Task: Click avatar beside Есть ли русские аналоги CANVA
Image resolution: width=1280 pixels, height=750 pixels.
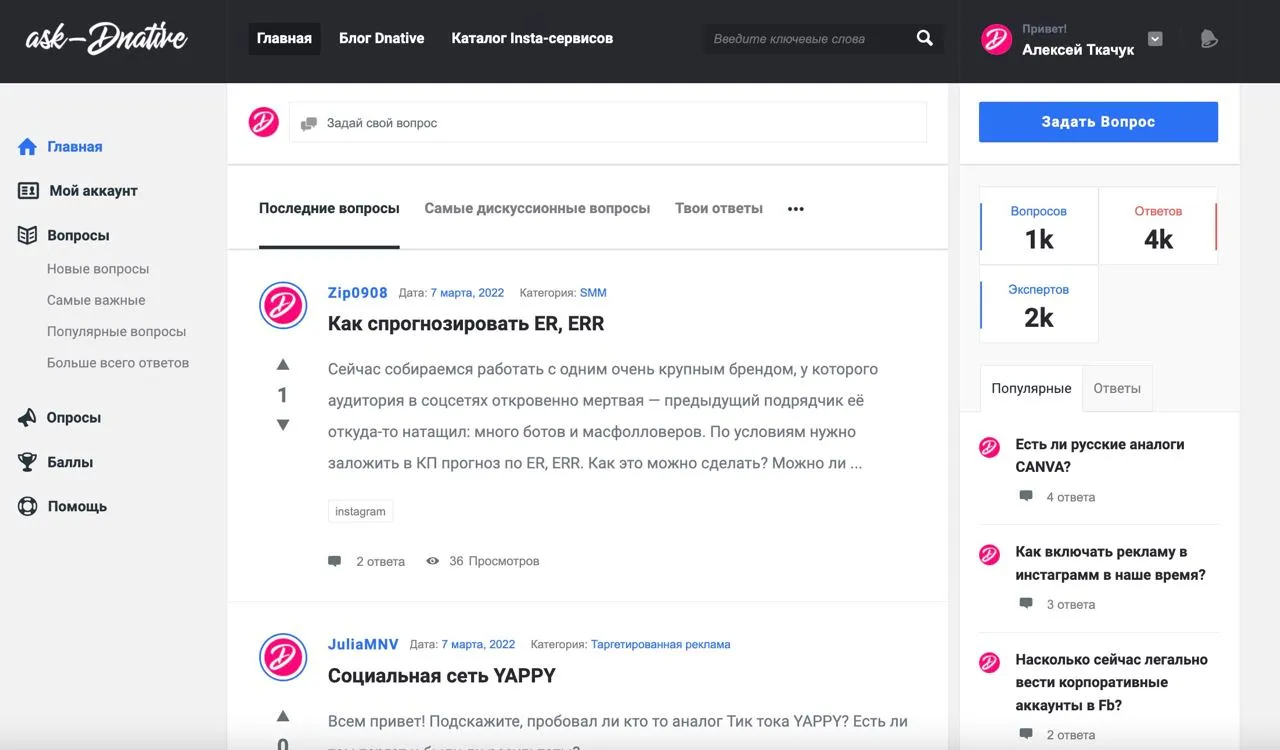Action: coord(990,447)
